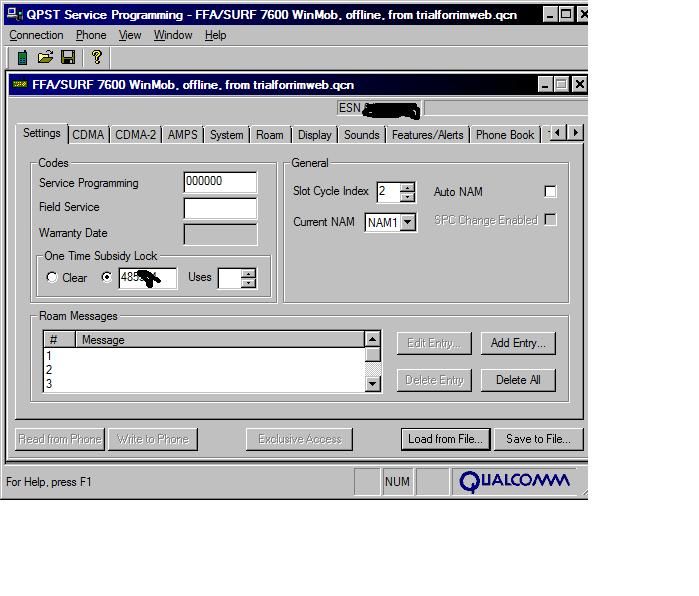The width and height of the screenshot is (699, 596).
Task: Select Roam Messages row 3
Action: [x=204, y=384]
